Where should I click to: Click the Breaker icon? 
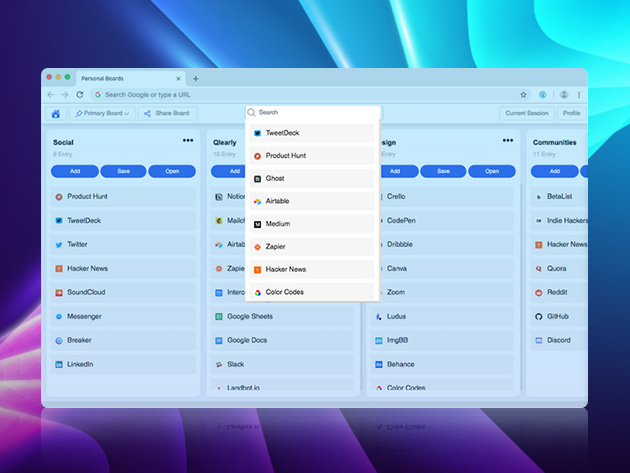point(59,341)
